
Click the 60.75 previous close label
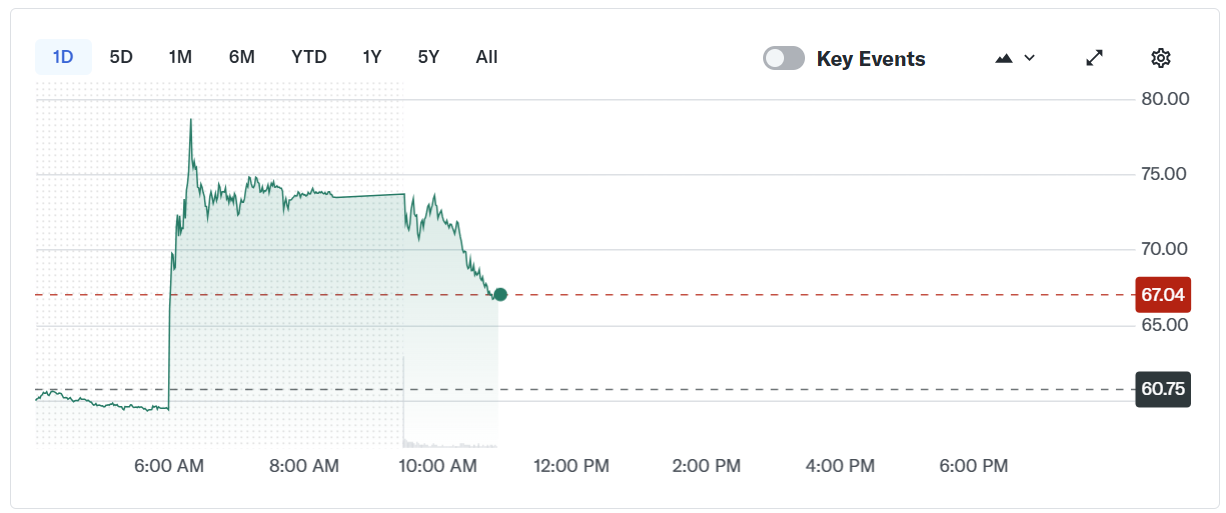(1162, 389)
